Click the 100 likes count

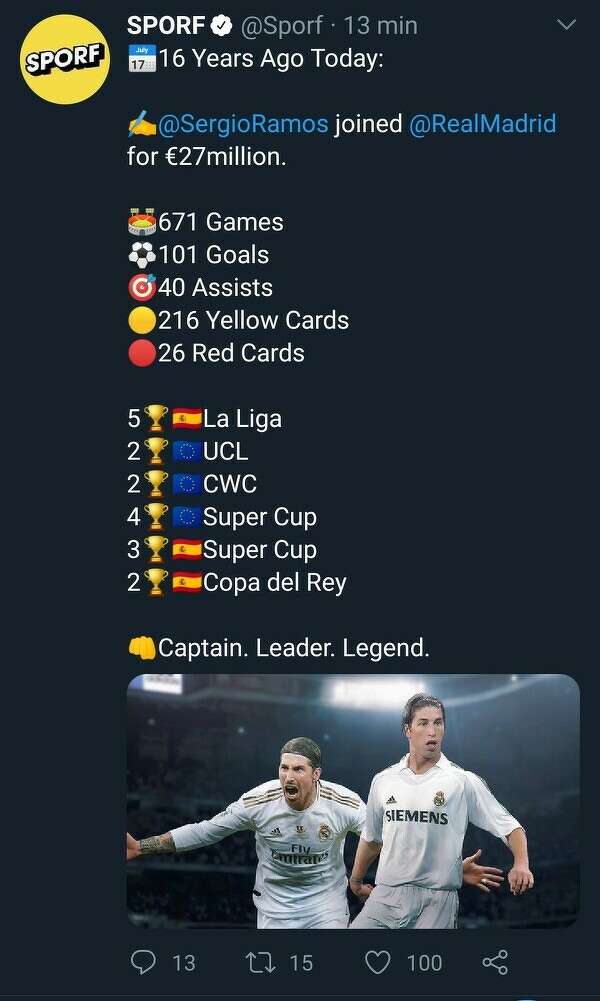click(x=424, y=962)
